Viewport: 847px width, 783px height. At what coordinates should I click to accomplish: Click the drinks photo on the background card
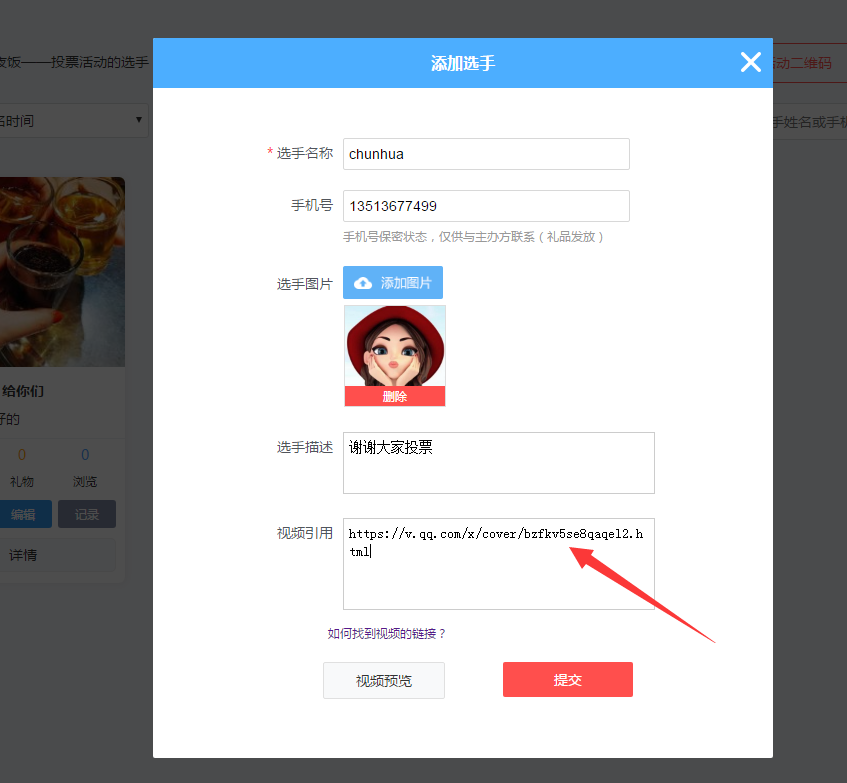coord(62,272)
